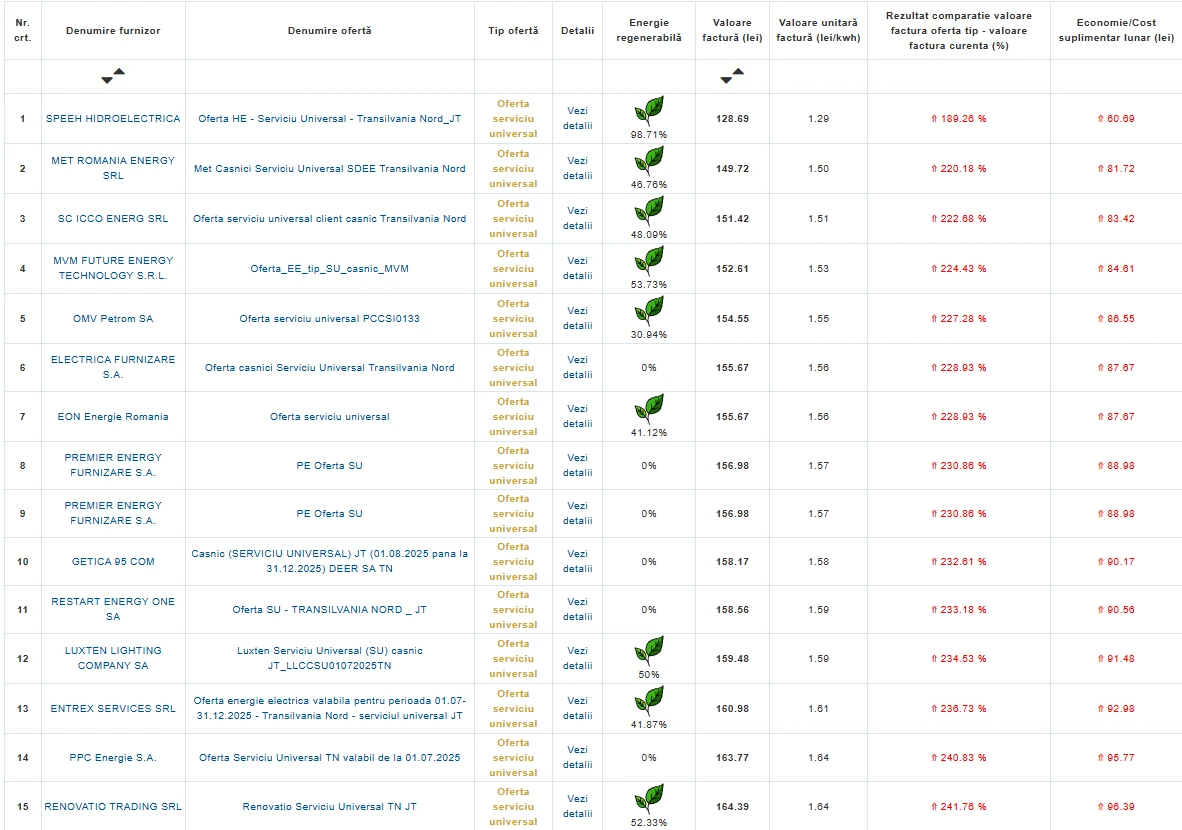The width and height of the screenshot is (1182, 830).
Task: Open offer Oferta casnici Serviciu Universal Transilvania Nord
Action: [x=329, y=367]
